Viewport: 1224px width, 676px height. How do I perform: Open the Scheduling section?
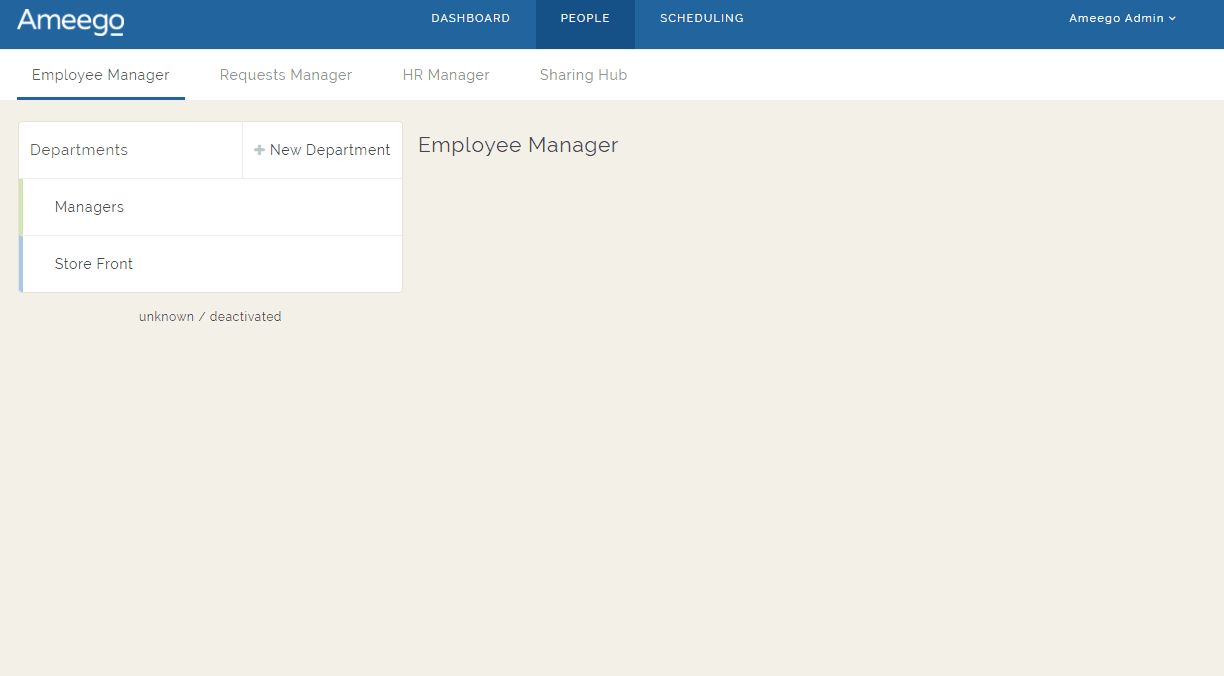pos(701,17)
